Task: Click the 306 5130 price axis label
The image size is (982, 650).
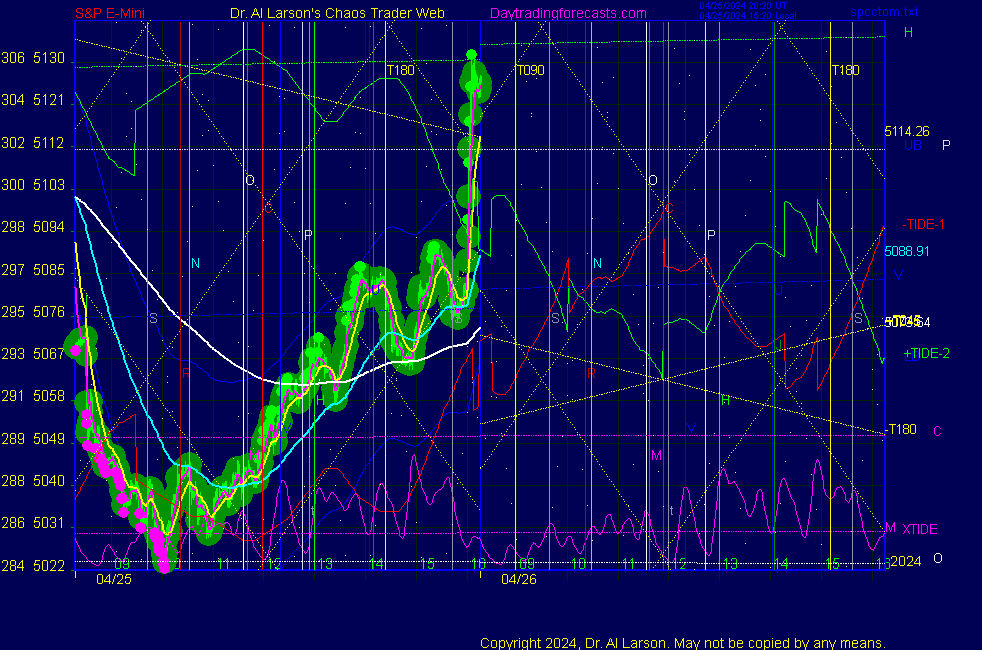Action: coord(33,58)
